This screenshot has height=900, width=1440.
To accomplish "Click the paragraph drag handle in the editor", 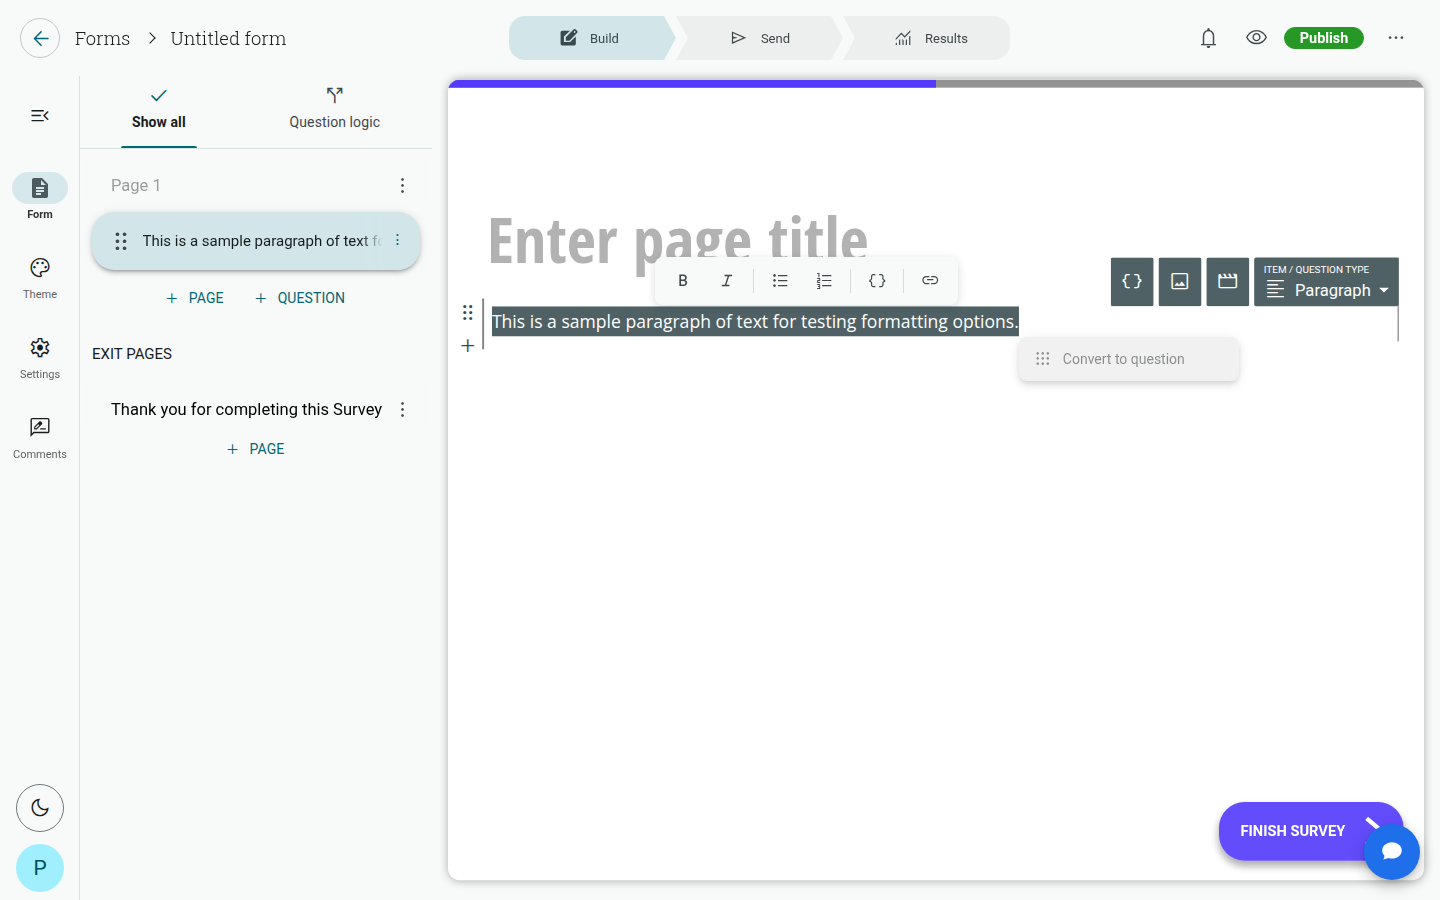I will click(x=468, y=312).
